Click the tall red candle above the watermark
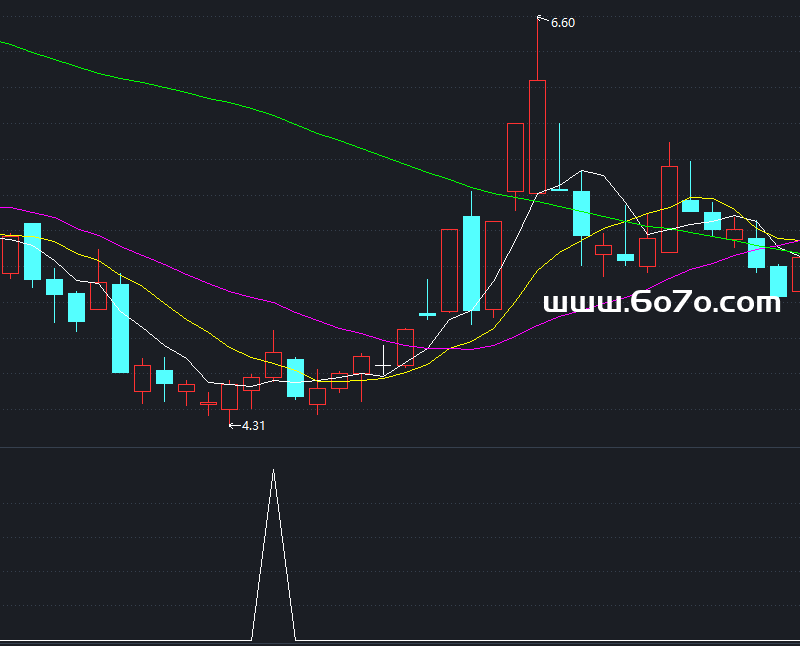 [669, 209]
